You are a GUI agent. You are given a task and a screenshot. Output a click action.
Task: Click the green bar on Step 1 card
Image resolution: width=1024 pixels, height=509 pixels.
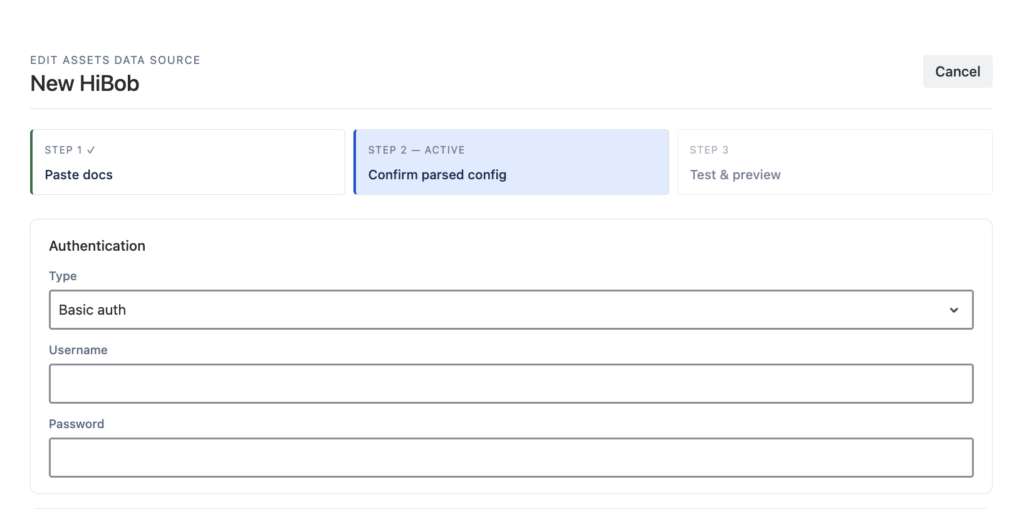coord(31,162)
